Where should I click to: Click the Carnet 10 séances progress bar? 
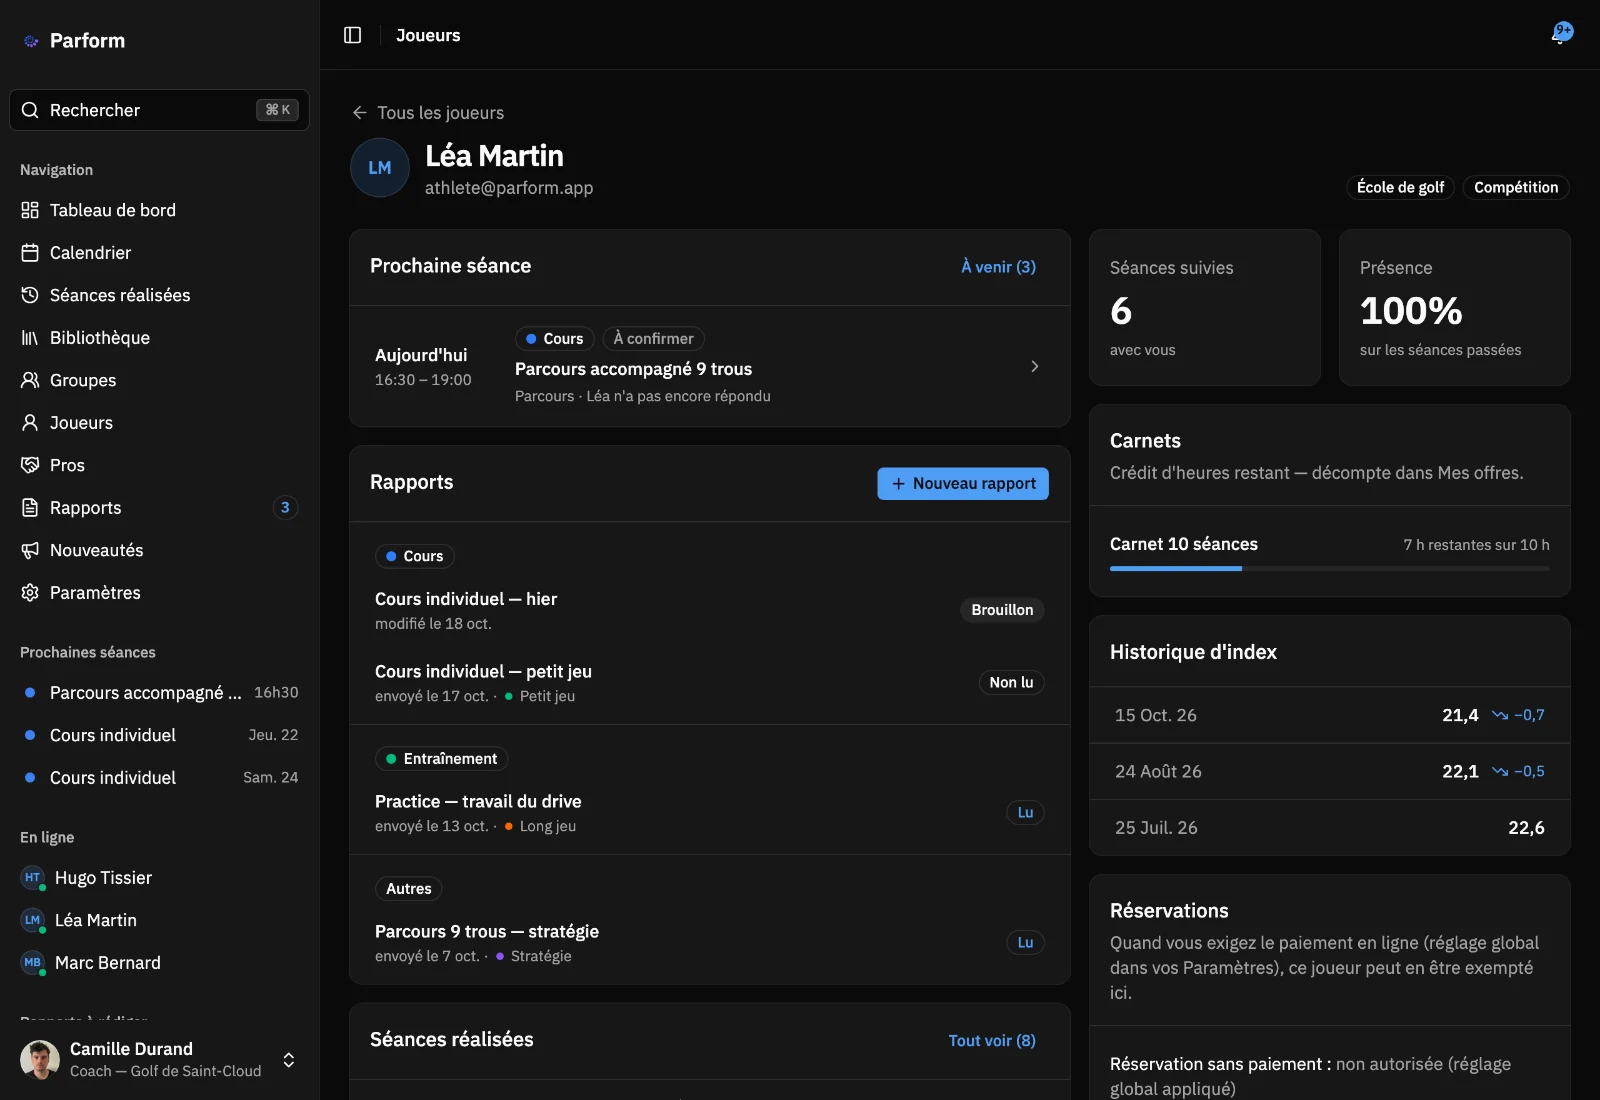click(x=1330, y=568)
